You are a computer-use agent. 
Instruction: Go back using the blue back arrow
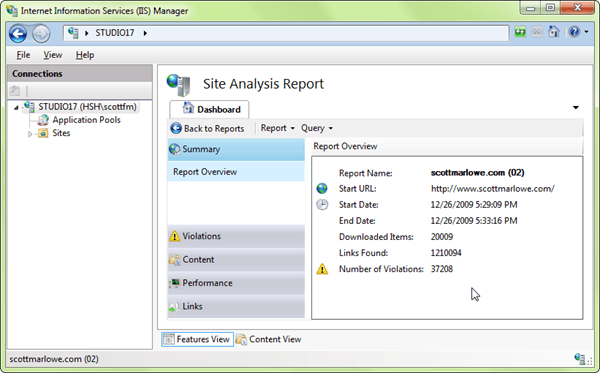18,34
